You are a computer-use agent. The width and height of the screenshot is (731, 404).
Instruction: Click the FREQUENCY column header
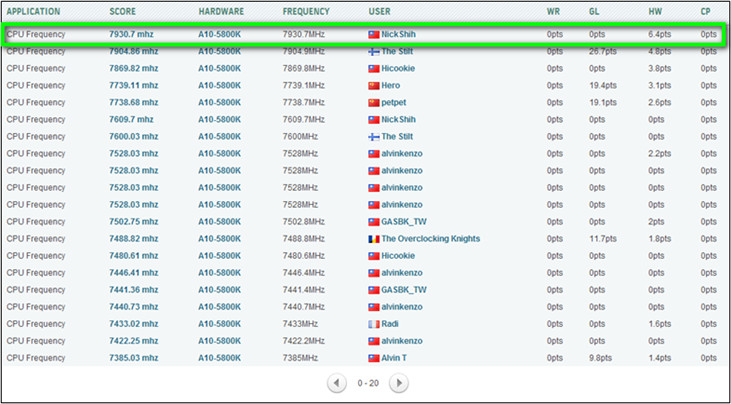(306, 11)
